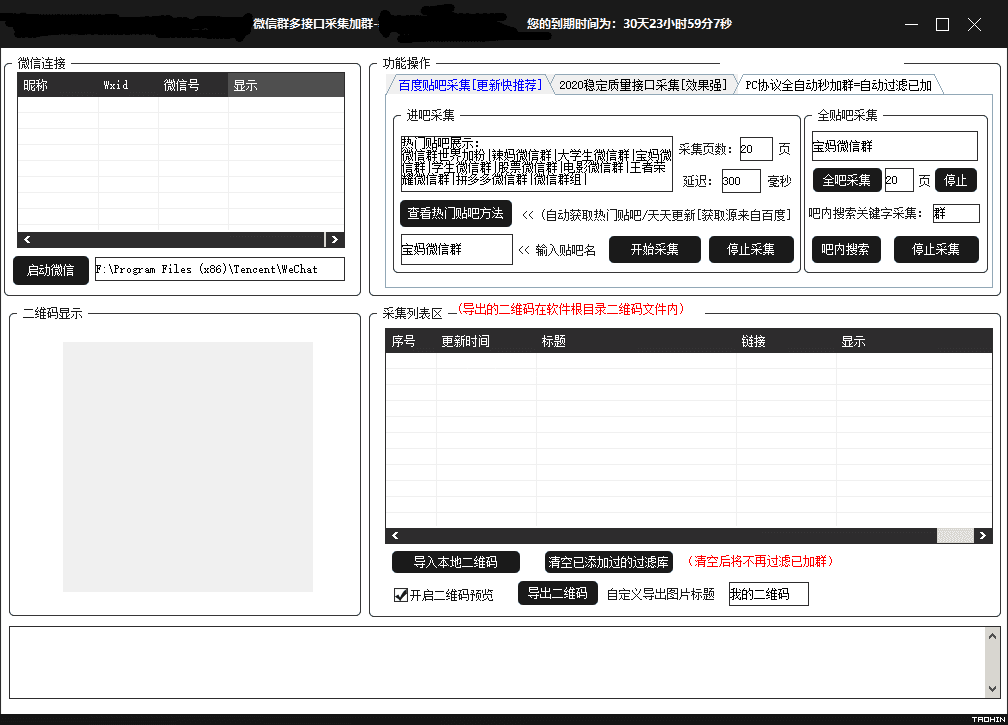Click the 查看热门贴吧方法 button
Image resolution: width=1008 pixels, height=725 pixels.
coord(456,213)
